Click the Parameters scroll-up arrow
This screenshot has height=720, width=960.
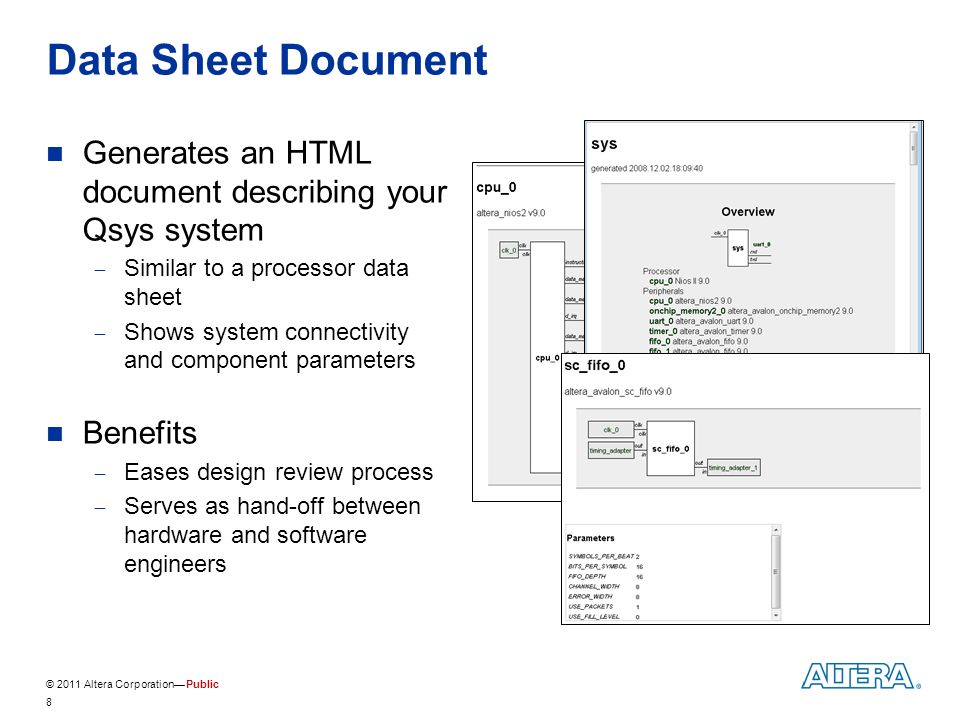click(x=776, y=530)
